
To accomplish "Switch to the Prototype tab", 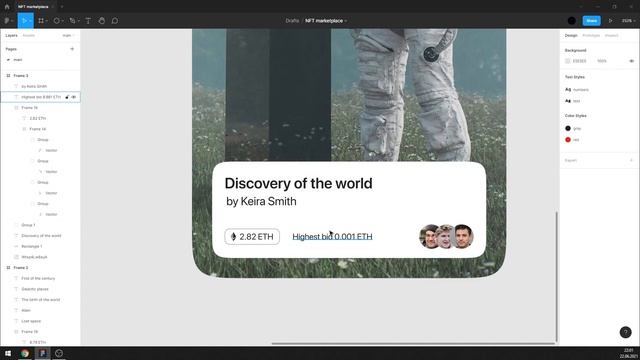I will click(x=591, y=36).
